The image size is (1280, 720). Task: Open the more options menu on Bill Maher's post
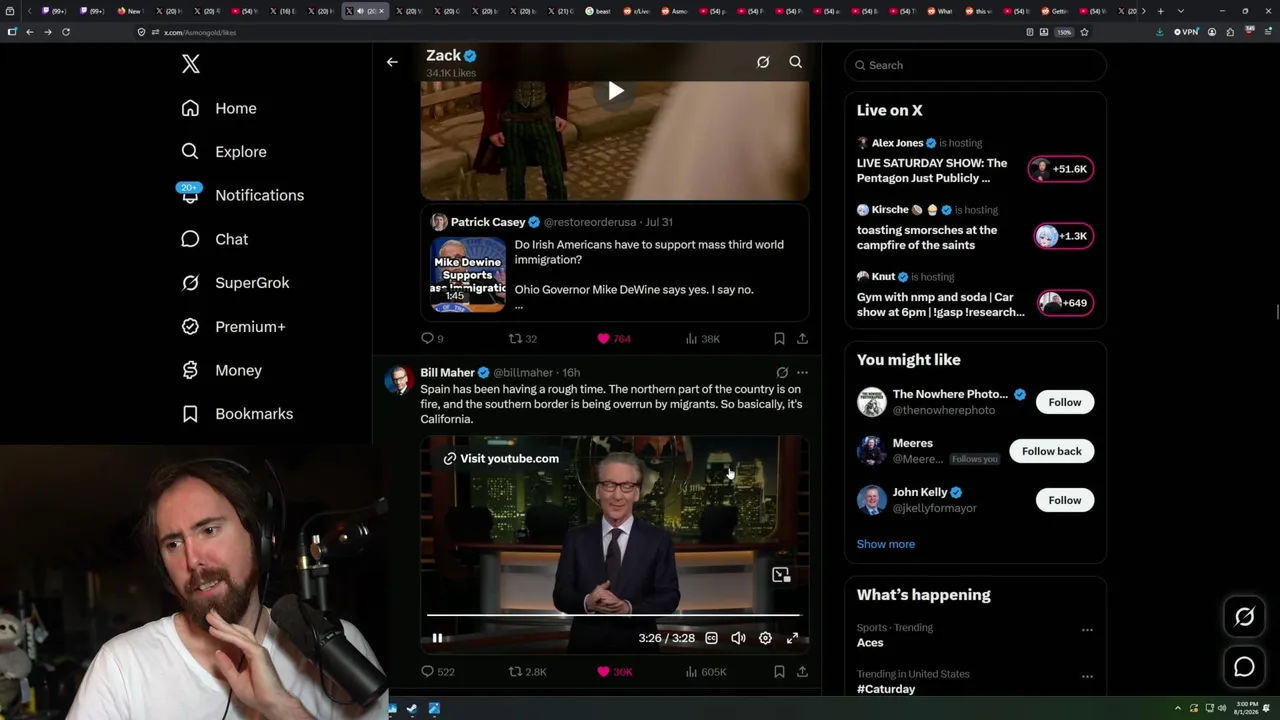[802, 373]
